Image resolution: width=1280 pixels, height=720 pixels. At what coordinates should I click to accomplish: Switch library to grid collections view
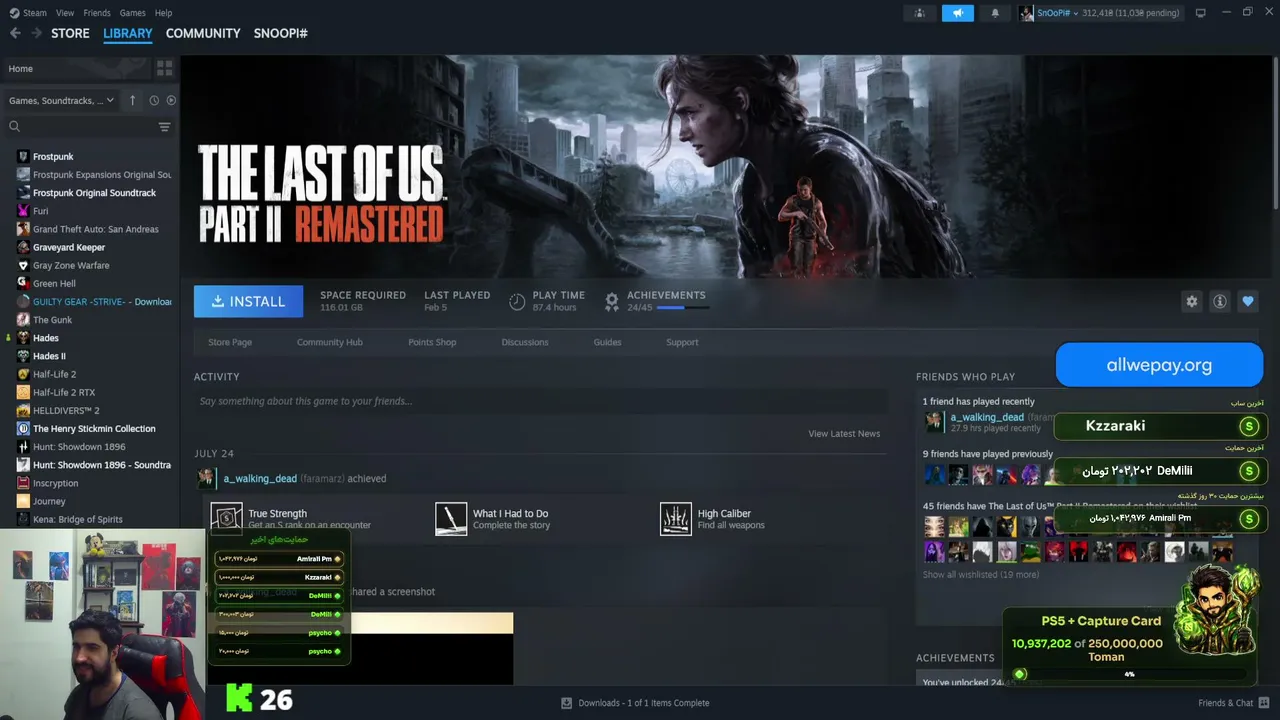(164, 68)
